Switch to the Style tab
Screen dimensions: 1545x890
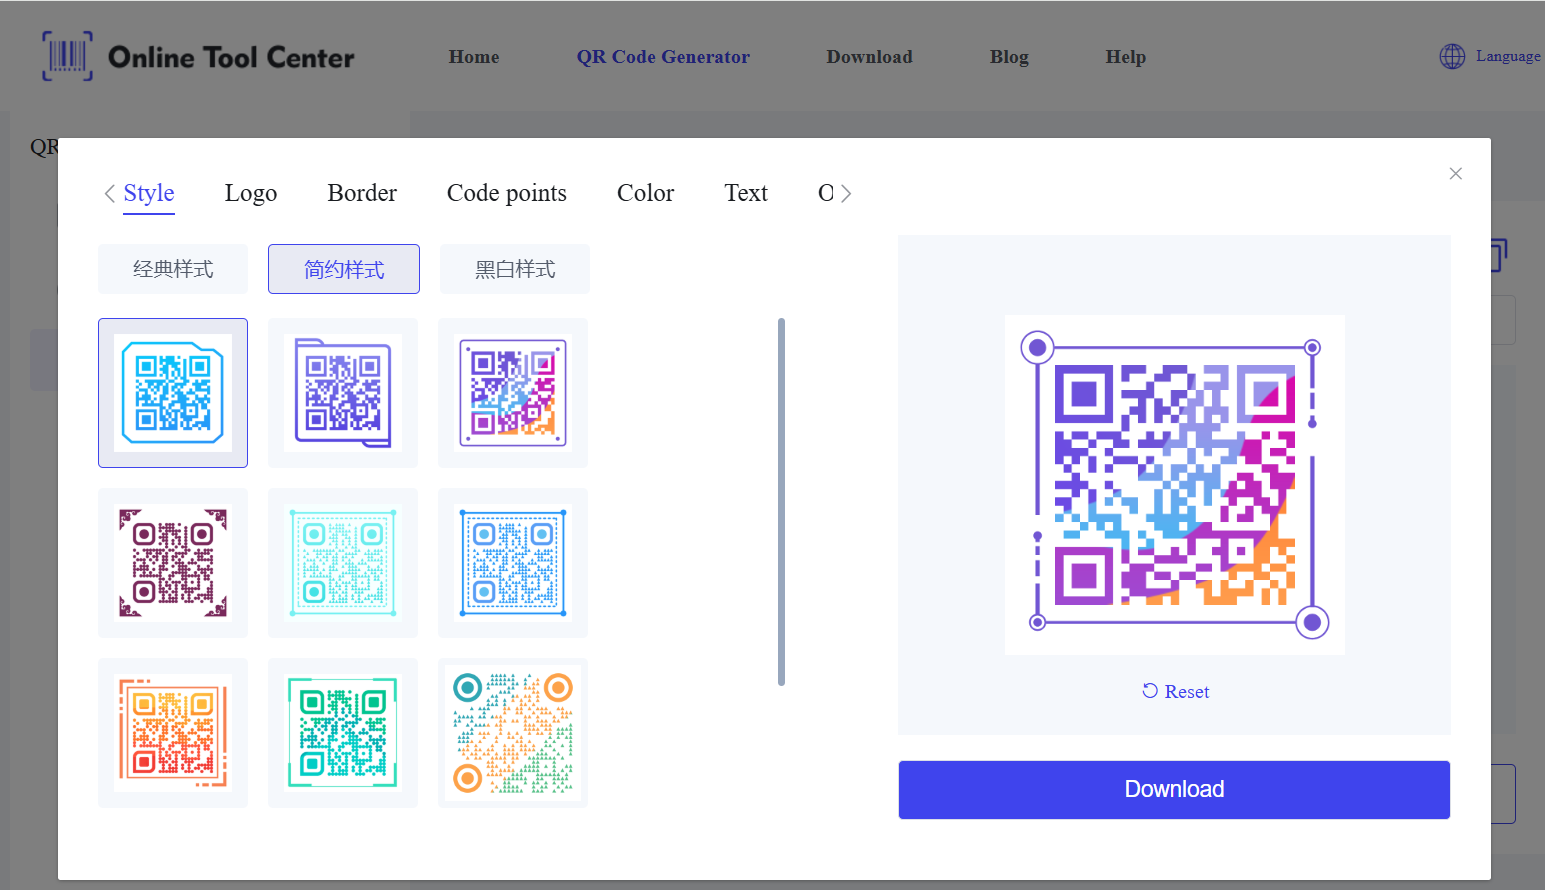click(149, 193)
